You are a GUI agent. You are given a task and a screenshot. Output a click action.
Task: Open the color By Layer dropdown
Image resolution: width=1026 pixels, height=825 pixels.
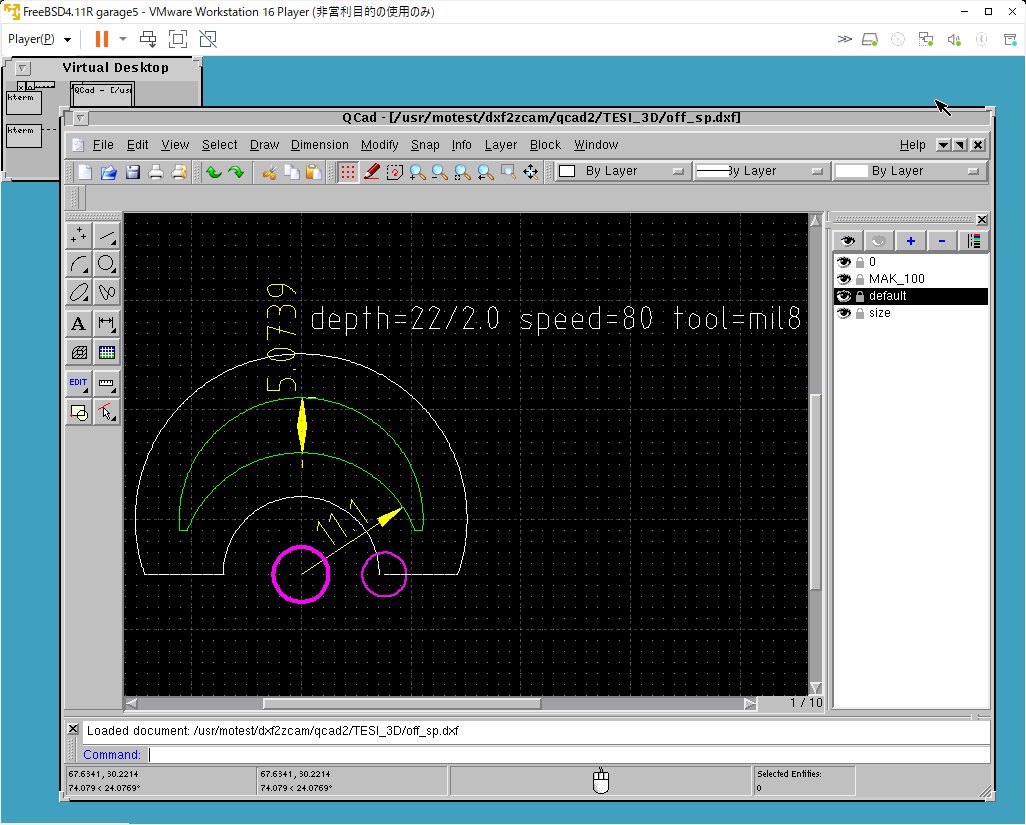coord(621,172)
